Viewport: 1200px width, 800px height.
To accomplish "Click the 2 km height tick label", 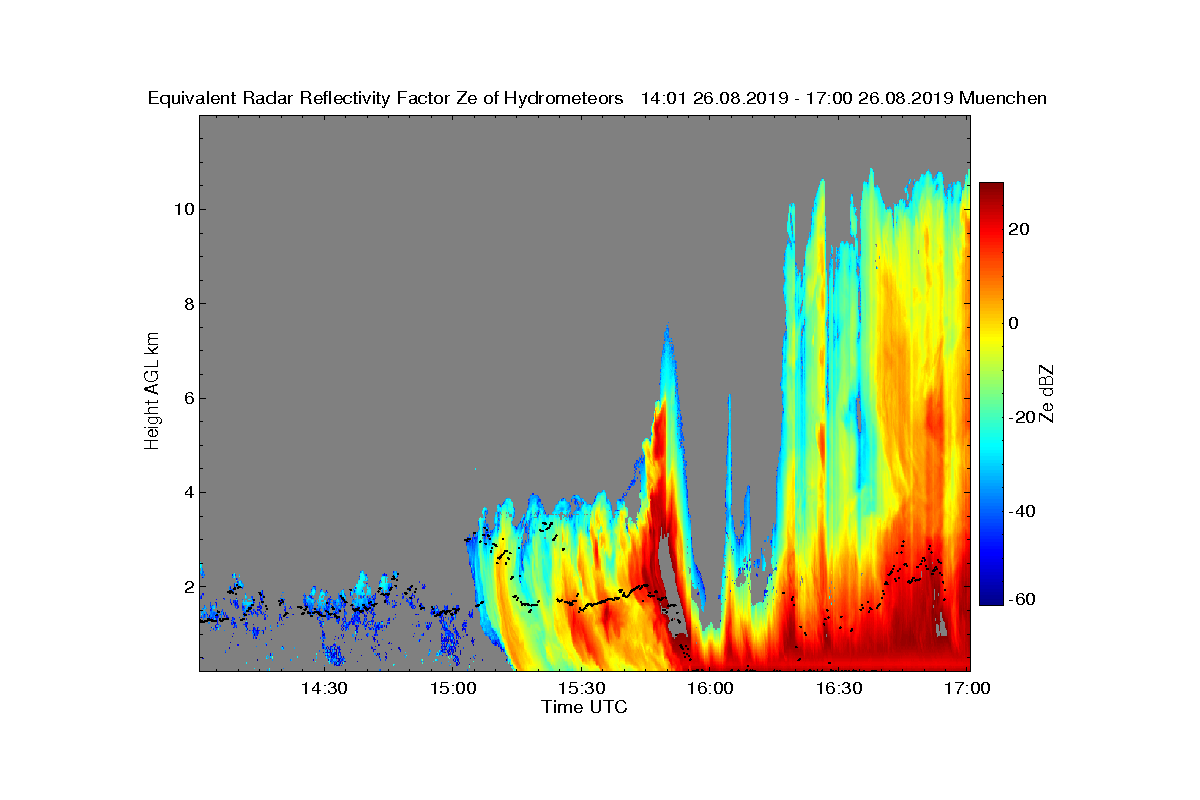I will (187, 587).
